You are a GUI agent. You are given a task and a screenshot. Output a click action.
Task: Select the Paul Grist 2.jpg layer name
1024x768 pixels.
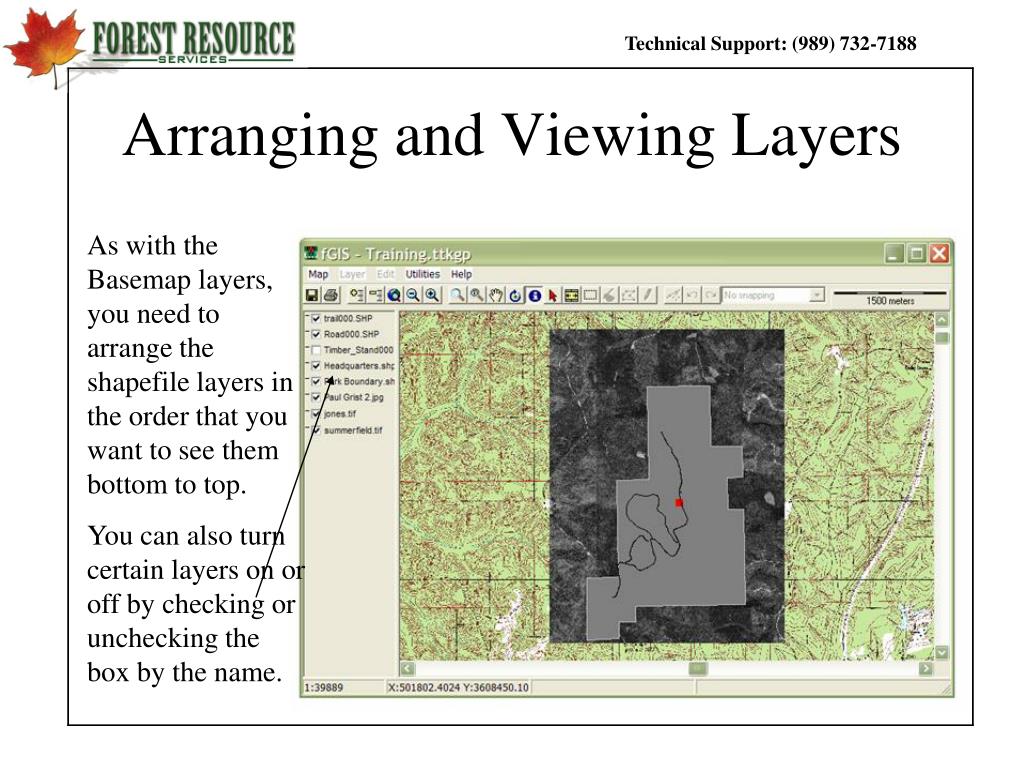354,397
